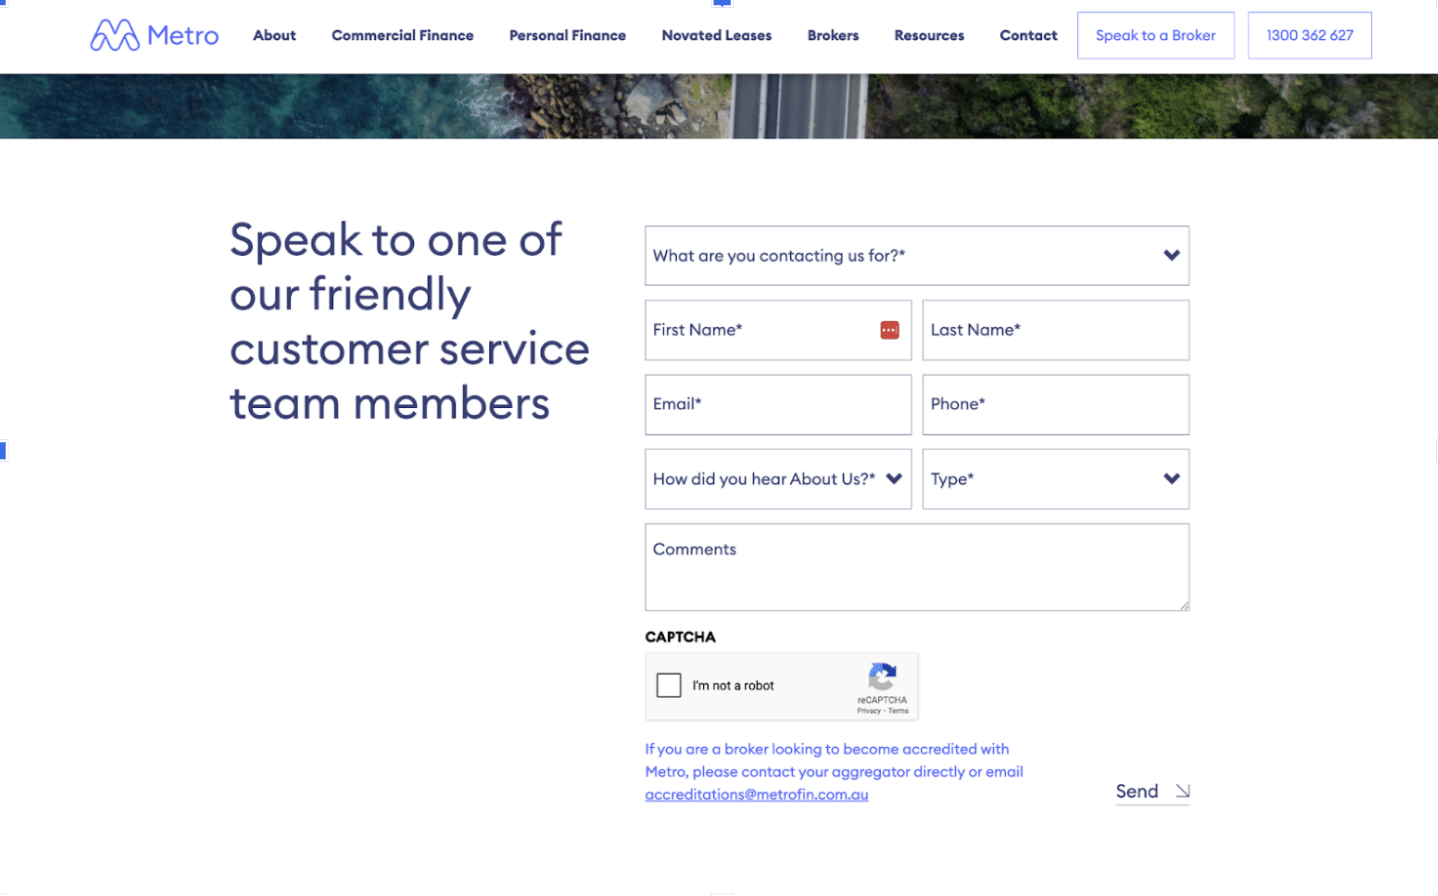This screenshot has height=896, width=1438.
Task: Click the 1300 362 627 phone button
Action: coord(1309,35)
